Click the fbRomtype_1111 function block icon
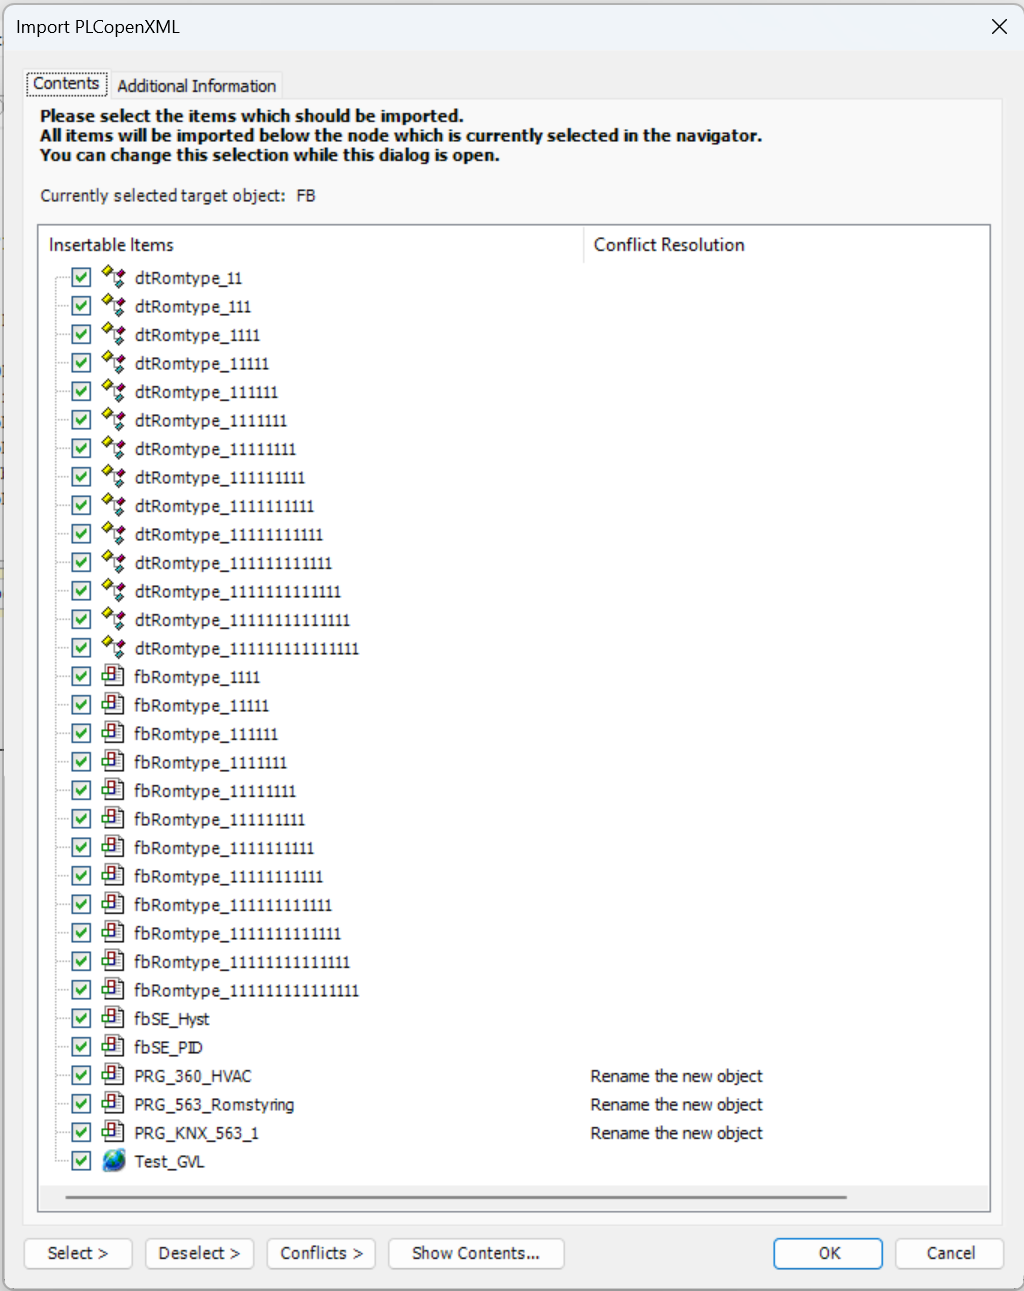 [111, 676]
